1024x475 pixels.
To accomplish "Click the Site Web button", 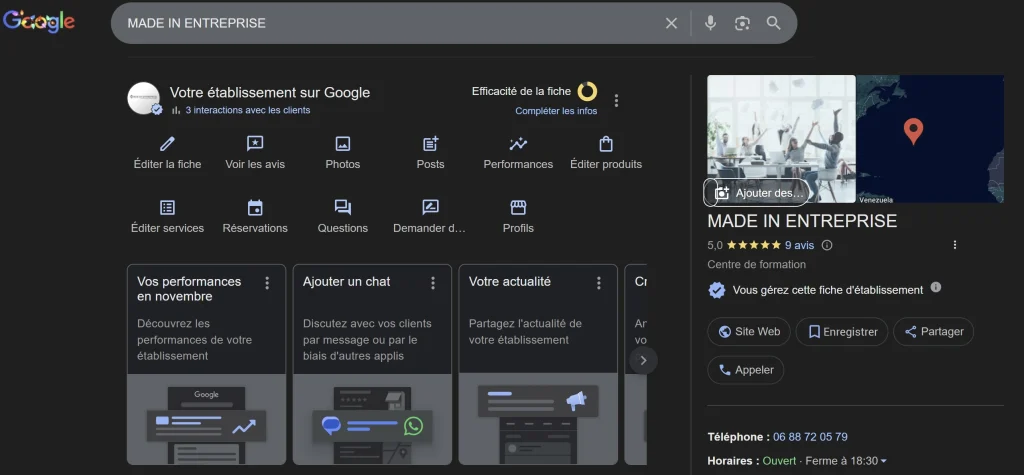I will coord(749,332).
